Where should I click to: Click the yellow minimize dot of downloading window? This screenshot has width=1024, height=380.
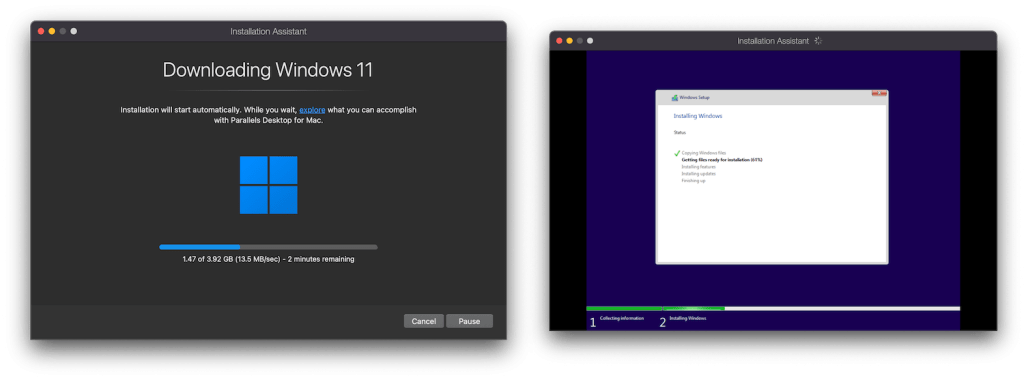coord(52,31)
